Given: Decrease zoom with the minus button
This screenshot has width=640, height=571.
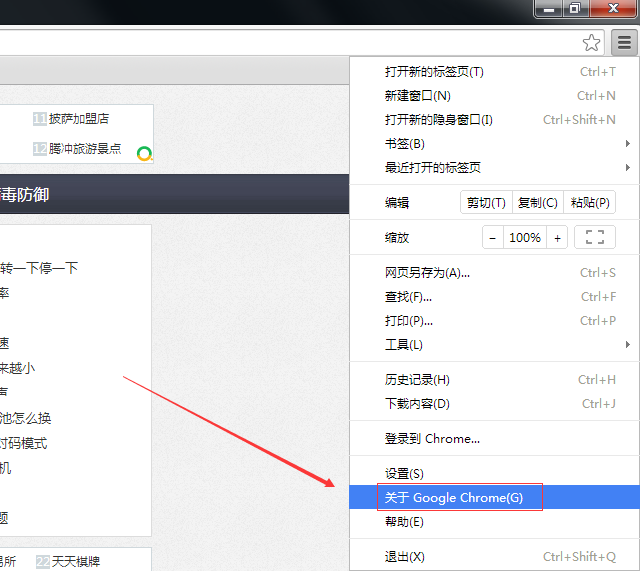Looking at the screenshot, I should click(493, 238).
